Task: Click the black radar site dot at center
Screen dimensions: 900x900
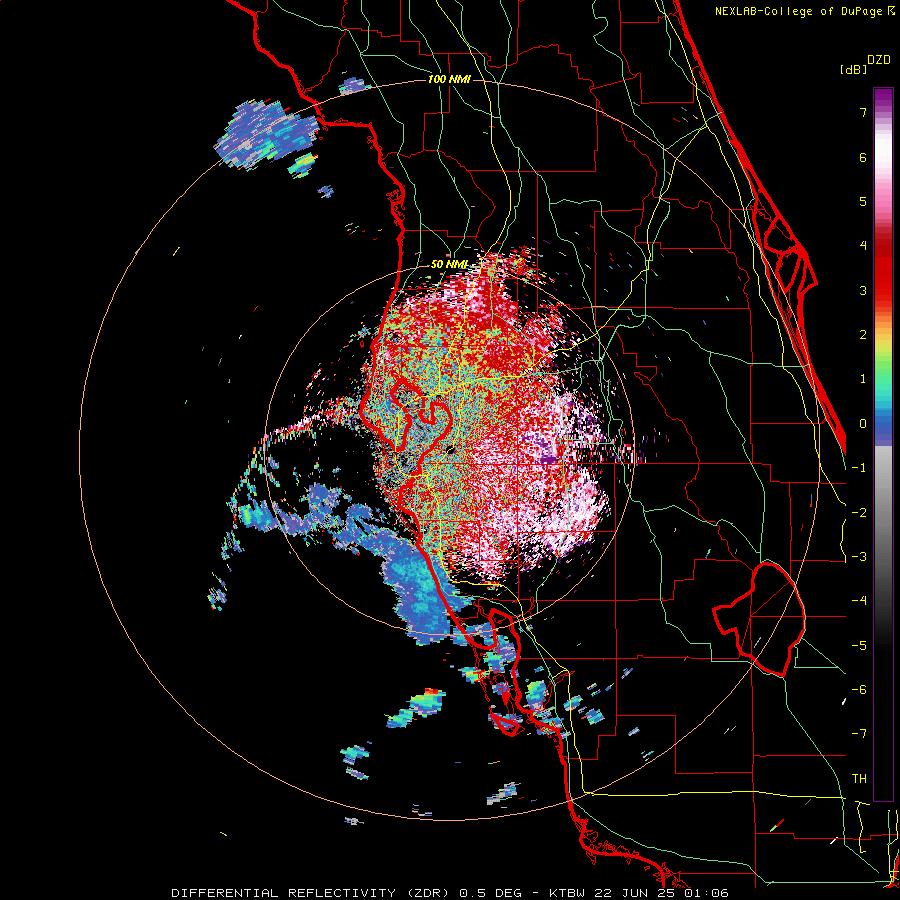Action: point(451,450)
